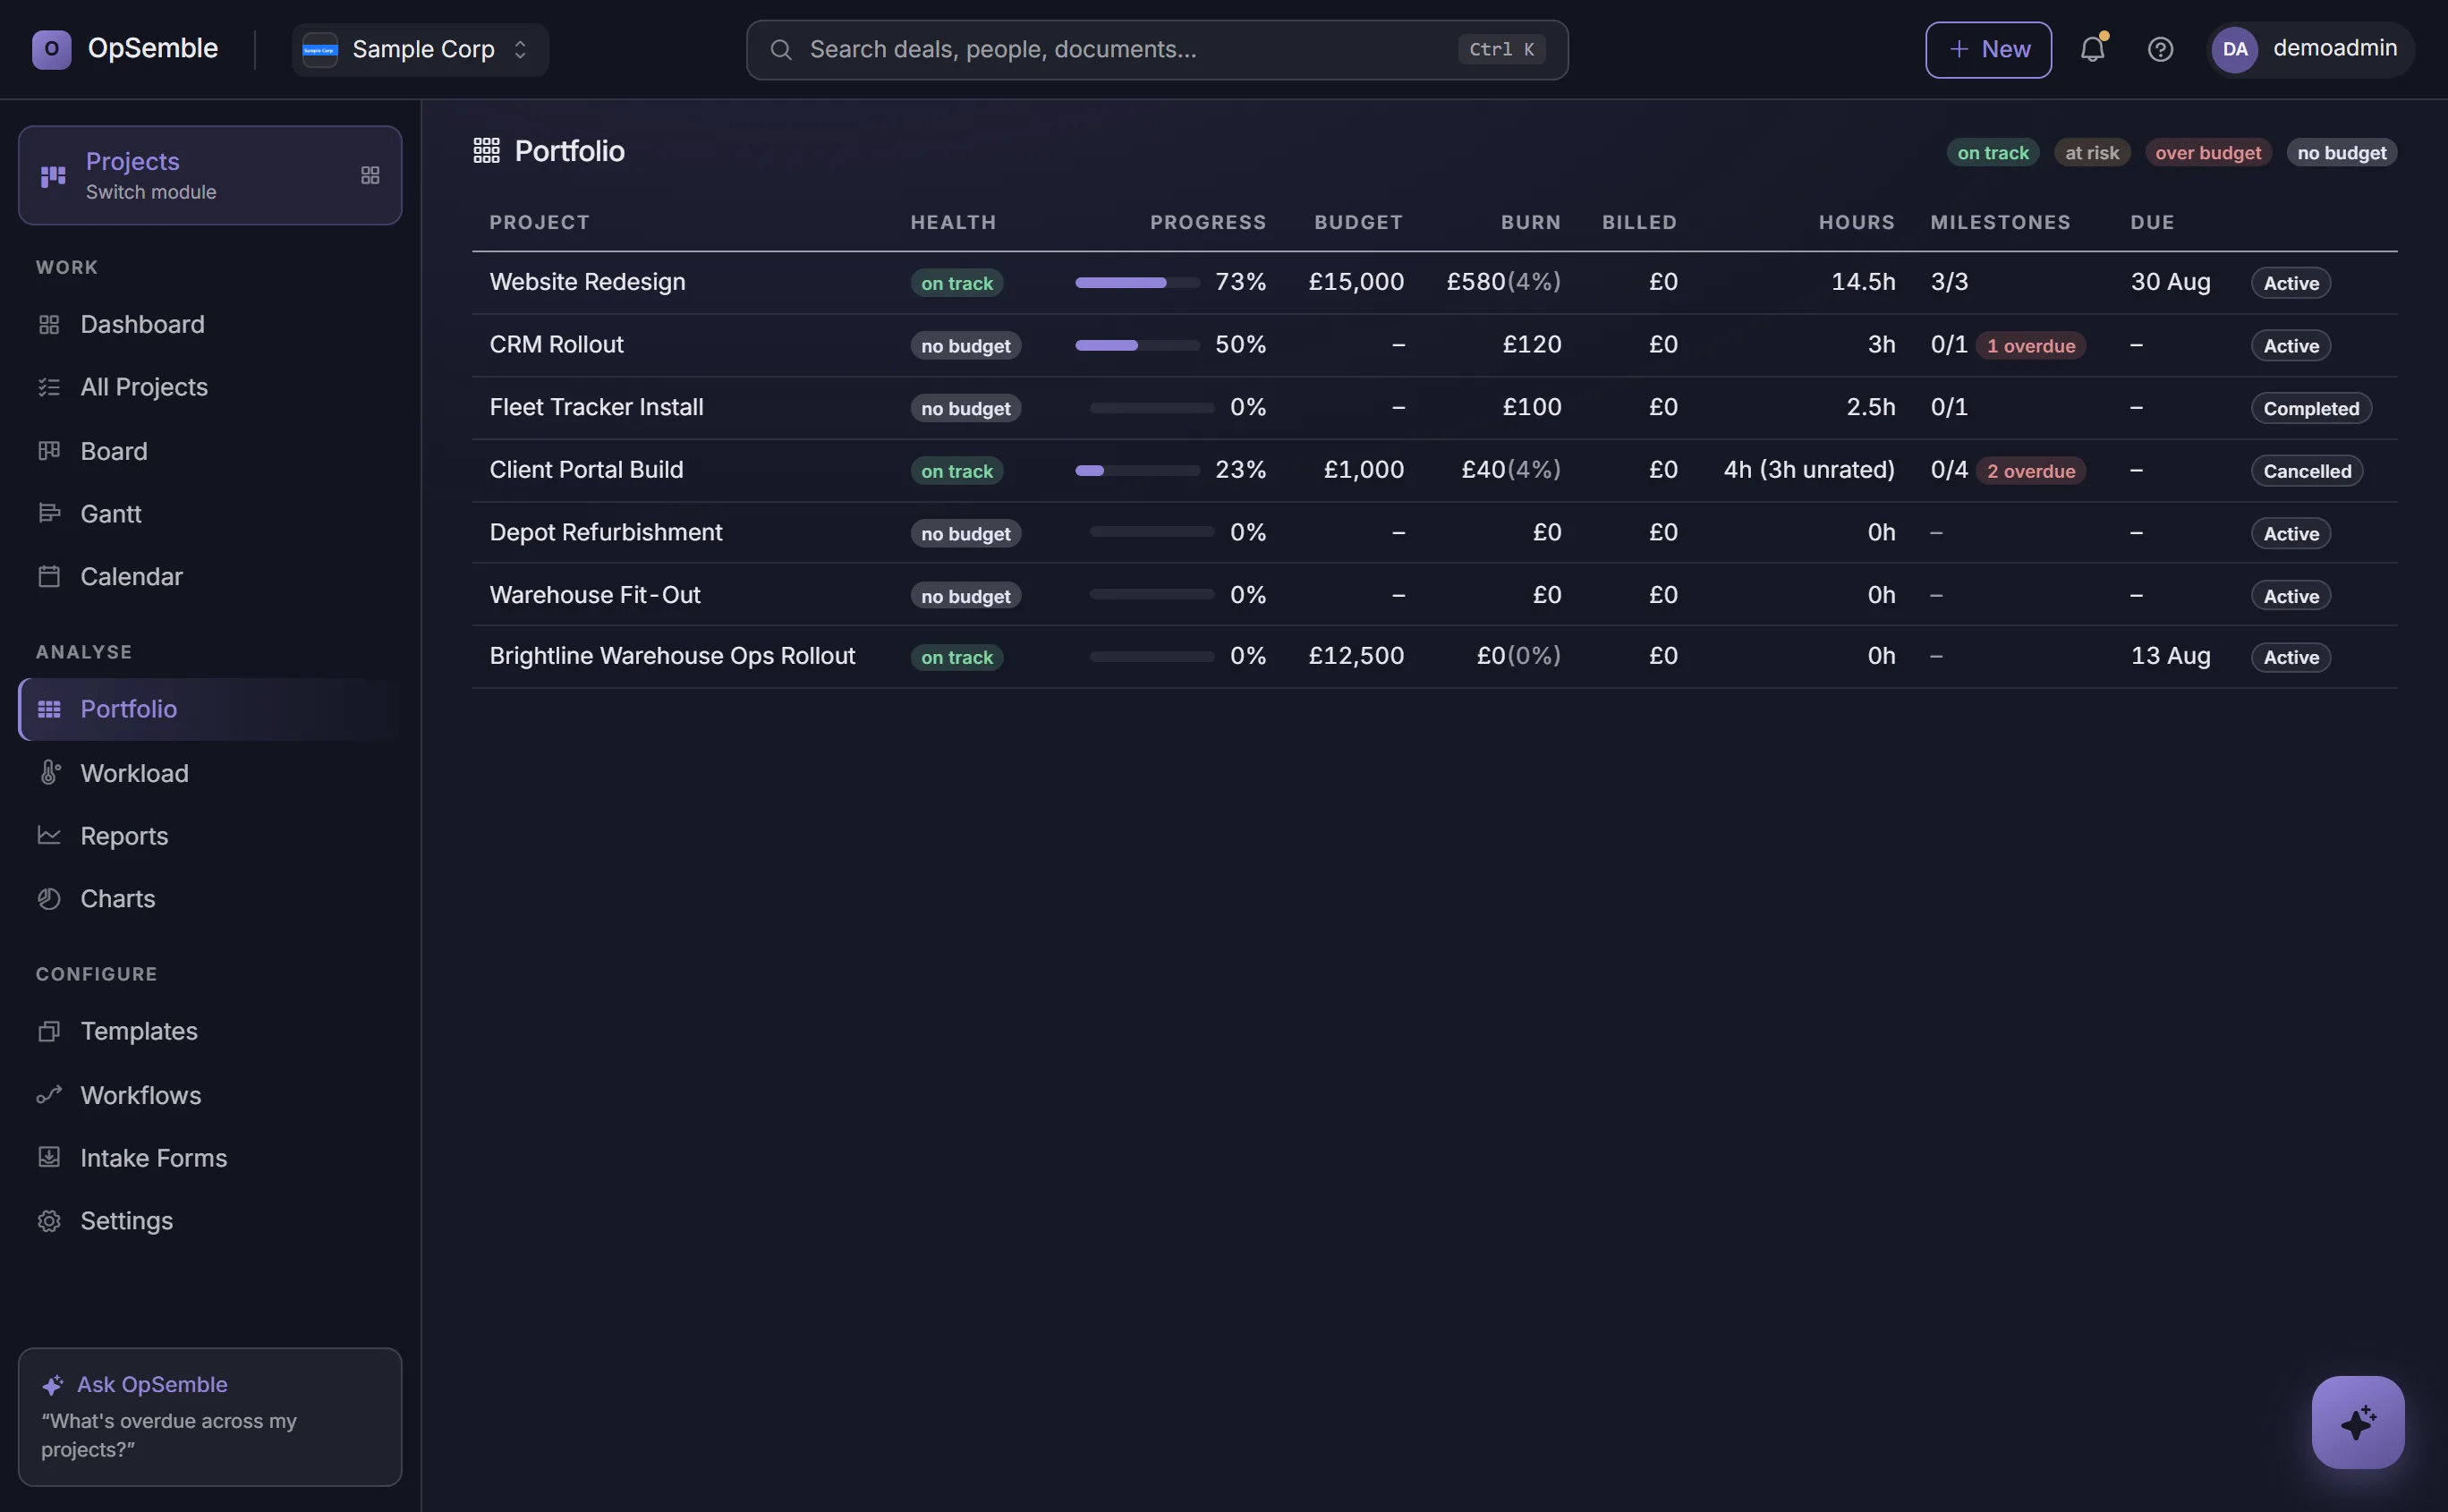The image size is (2448, 1512).
Task: Open the demoadmin user menu
Action: 2309,49
